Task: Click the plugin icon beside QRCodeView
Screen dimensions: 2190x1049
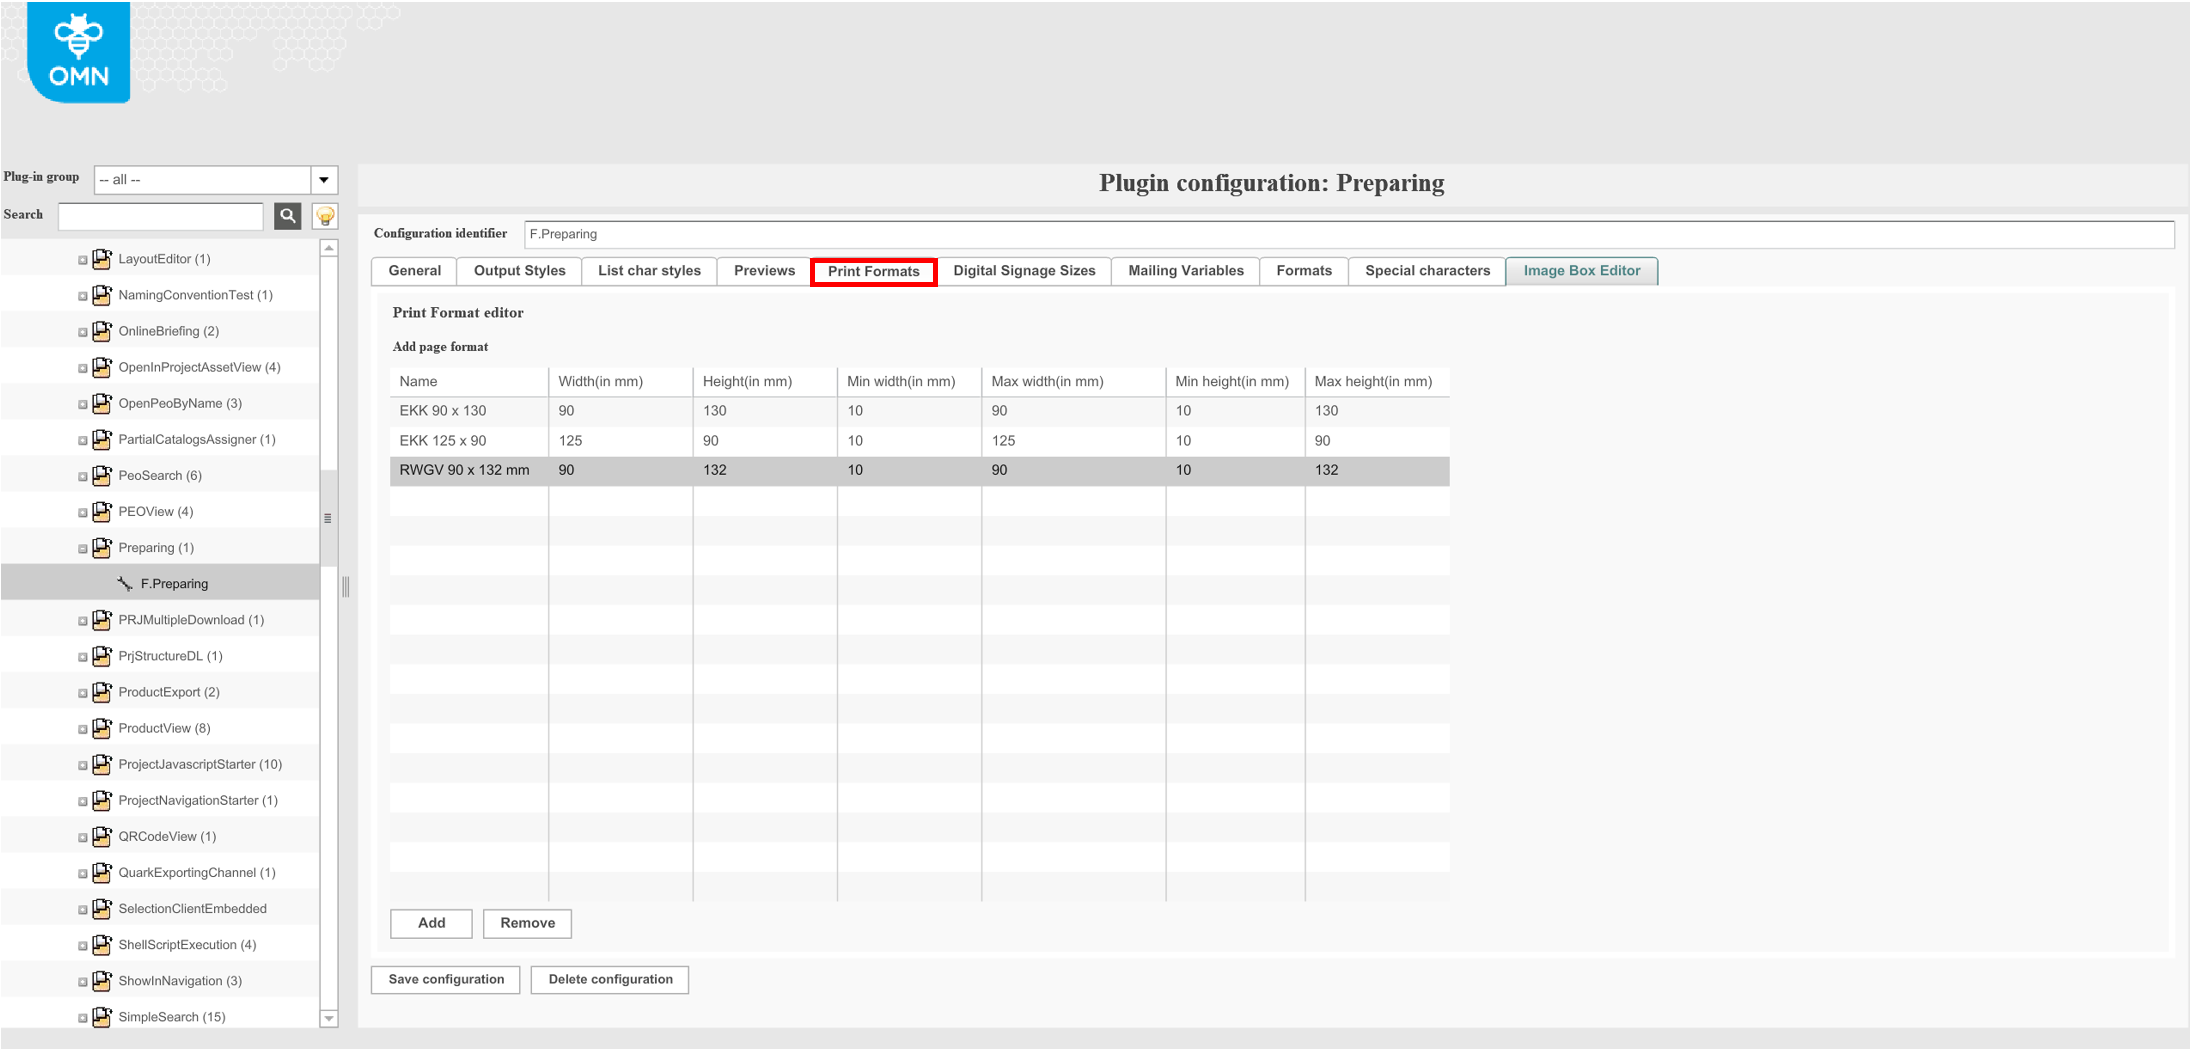Action: pyautogui.click(x=101, y=836)
